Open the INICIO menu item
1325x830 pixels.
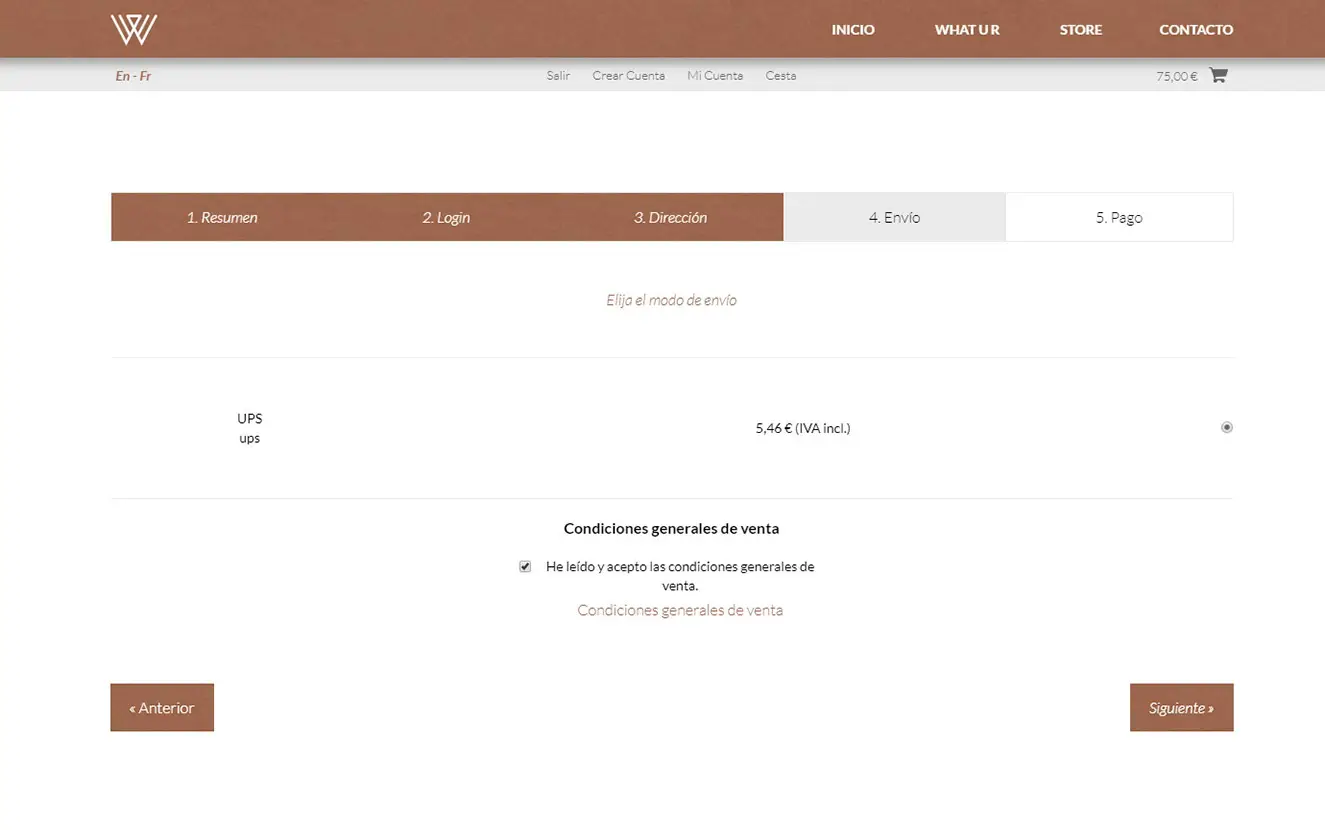[852, 30]
